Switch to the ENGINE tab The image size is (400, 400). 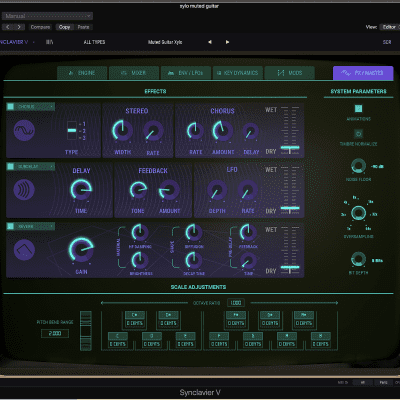pos(82,73)
